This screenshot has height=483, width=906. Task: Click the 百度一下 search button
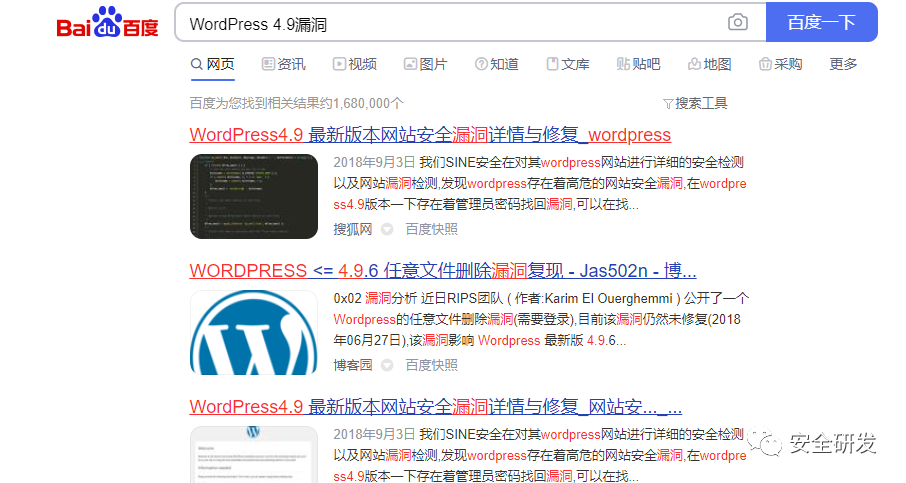tap(822, 22)
